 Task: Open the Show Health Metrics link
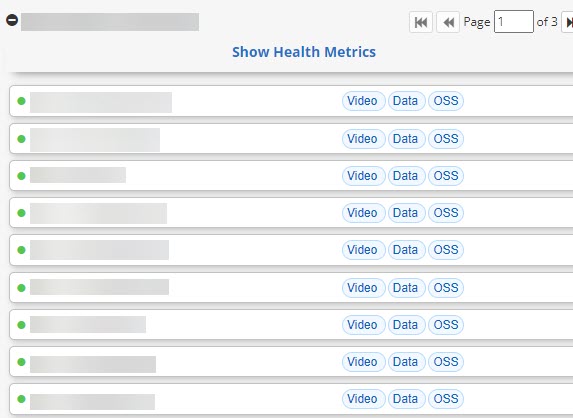click(x=304, y=52)
